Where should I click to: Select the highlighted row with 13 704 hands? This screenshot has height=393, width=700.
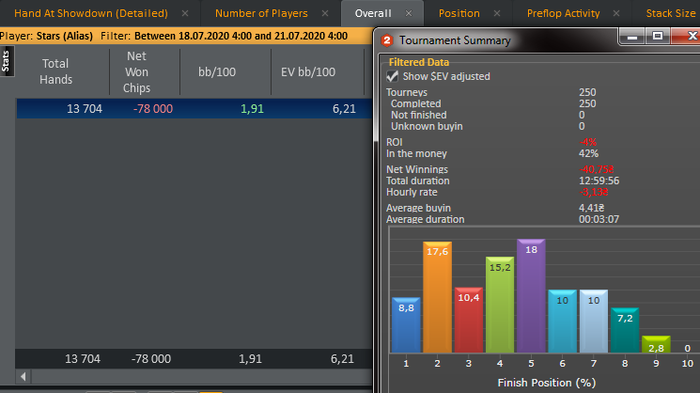194,109
